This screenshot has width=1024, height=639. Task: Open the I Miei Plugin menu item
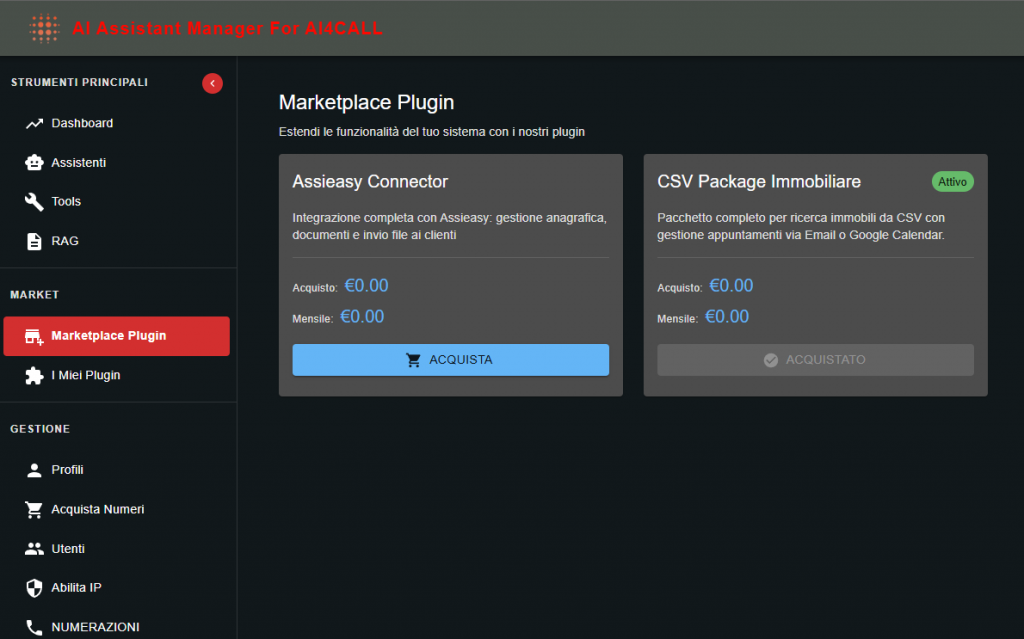point(86,376)
